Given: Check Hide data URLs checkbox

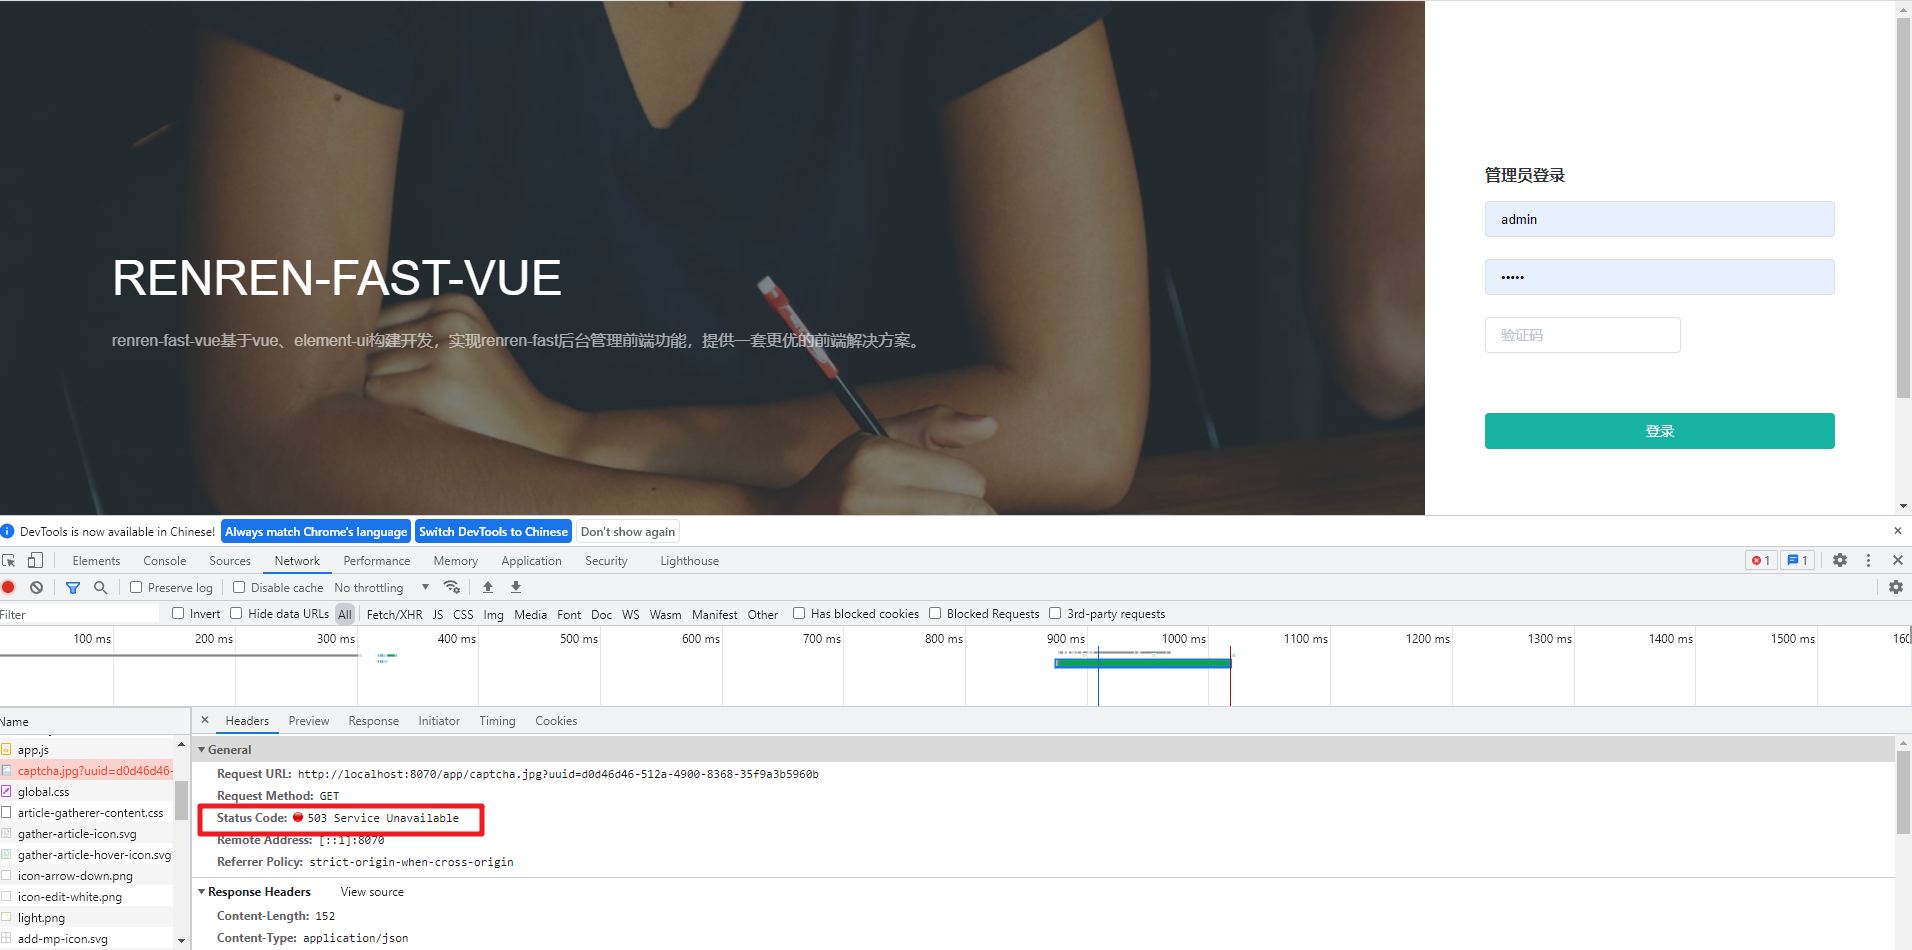Looking at the screenshot, I should click(x=236, y=614).
